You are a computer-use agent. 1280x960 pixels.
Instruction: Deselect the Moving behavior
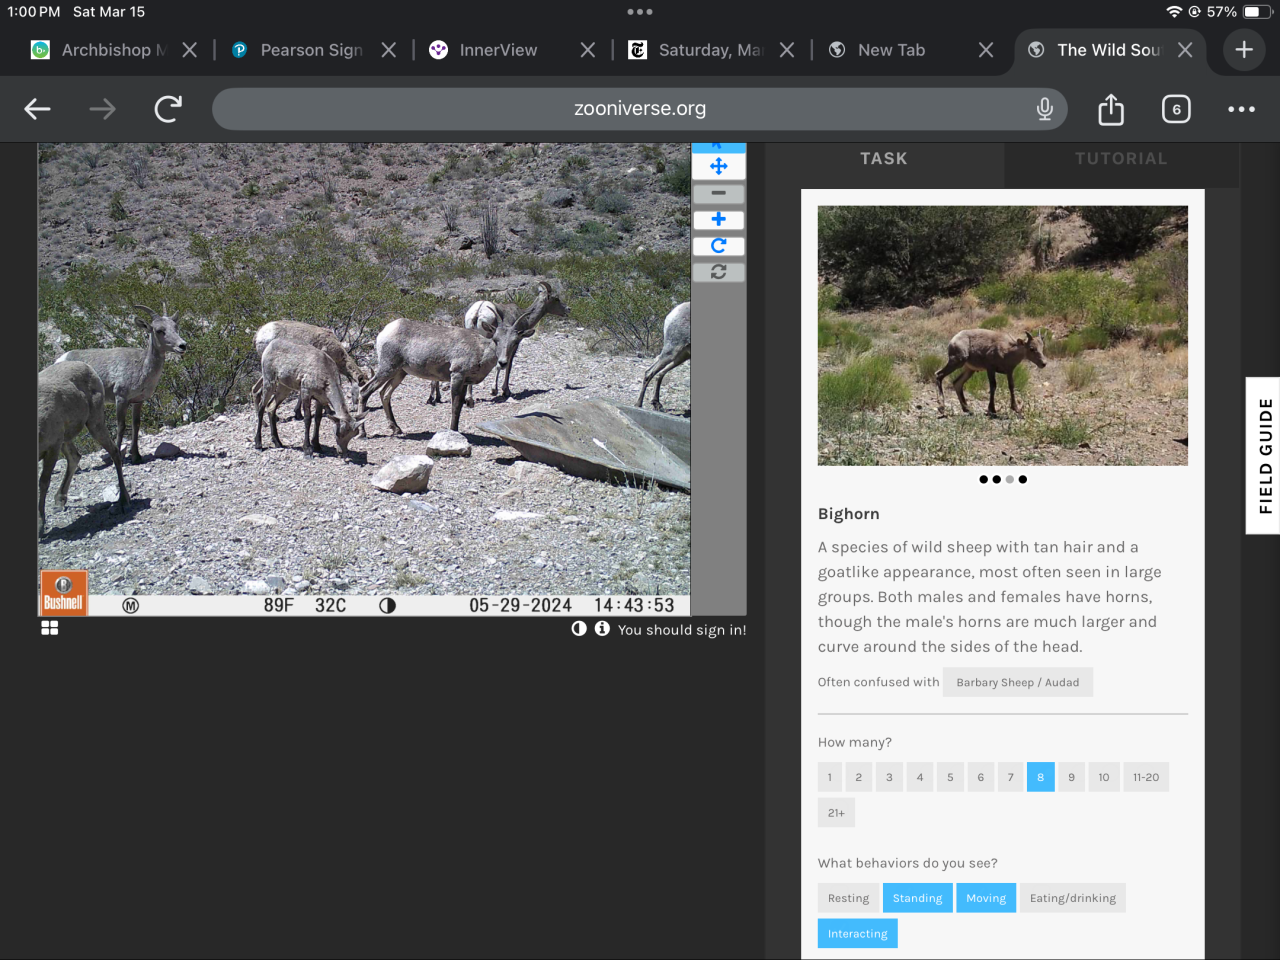pyautogui.click(x=985, y=898)
